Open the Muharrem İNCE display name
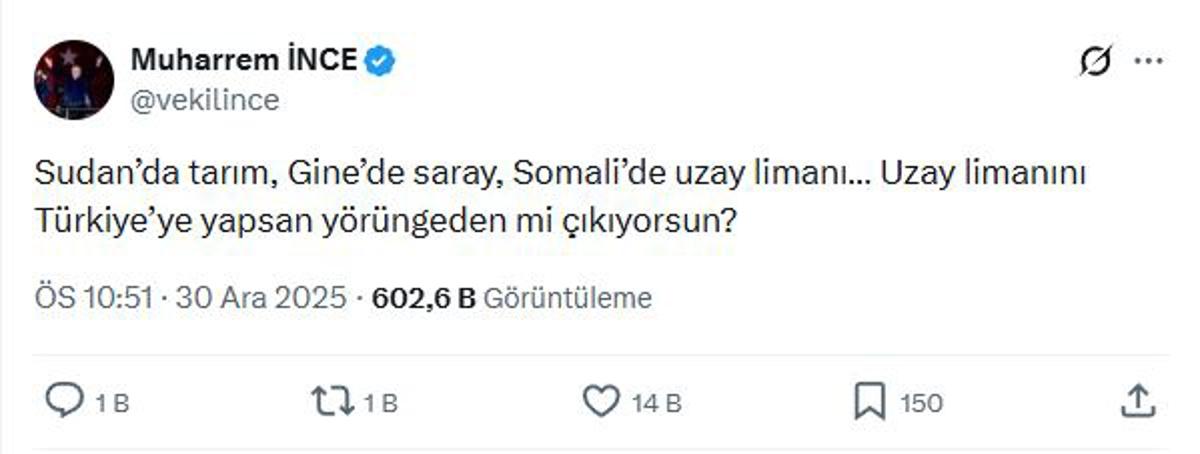Image resolution: width=1200 pixels, height=454 pixels. pos(243,62)
